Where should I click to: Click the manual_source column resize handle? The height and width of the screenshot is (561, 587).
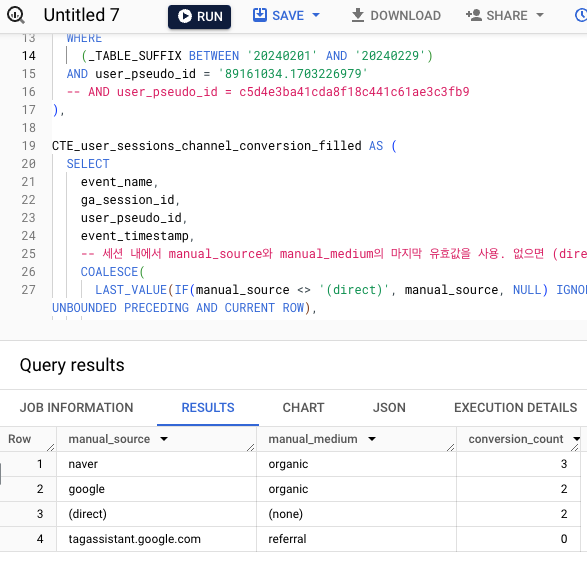(x=250, y=447)
